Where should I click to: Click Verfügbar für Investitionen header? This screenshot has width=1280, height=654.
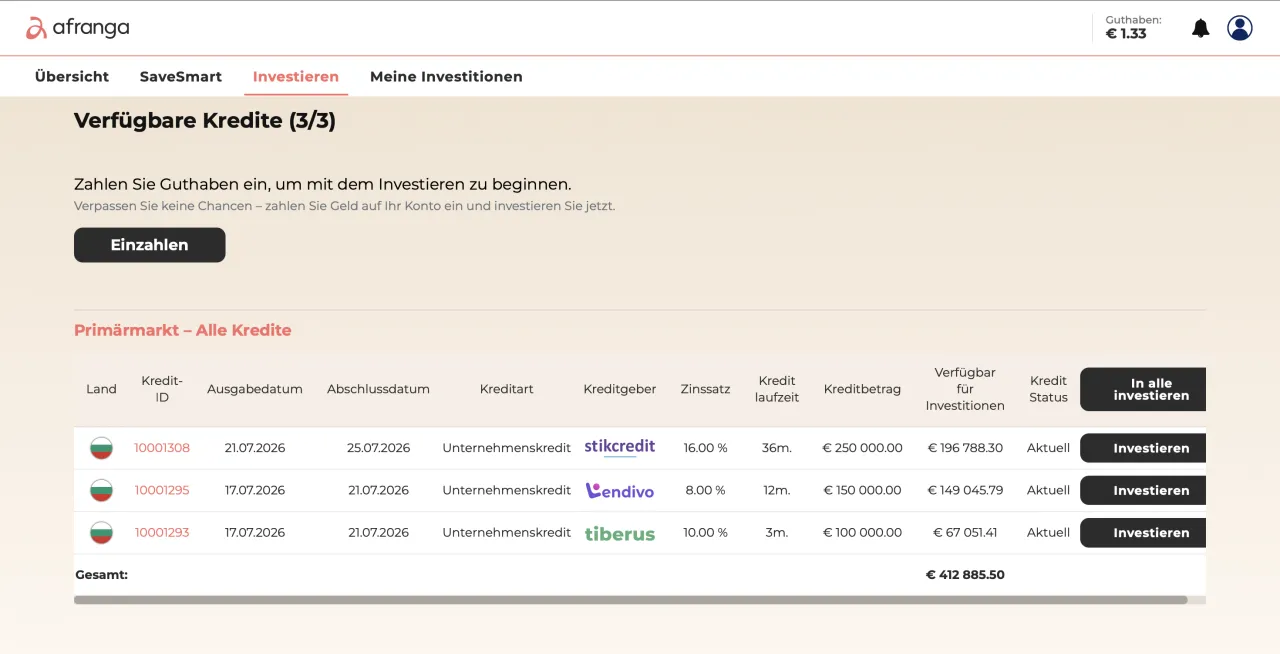point(965,389)
